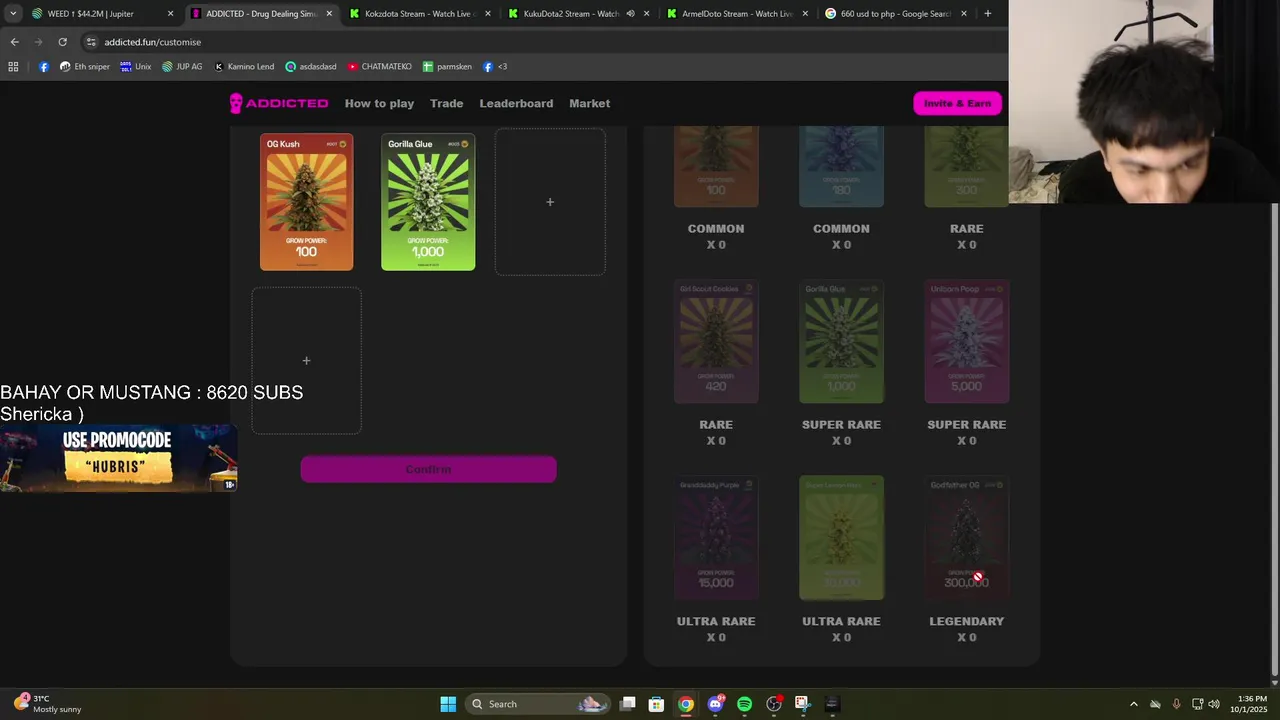View site information icon in address bar
Screen dimensions: 1280x720
point(91,42)
